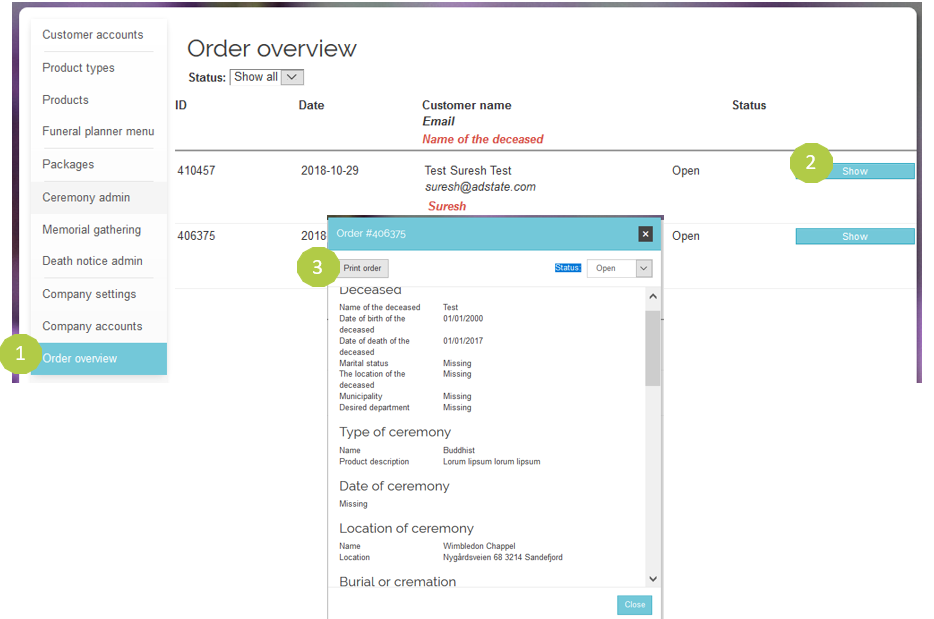Viewport: 934px width, 619px height.
Task: Click the scroll up arrow in order dialog
Action: point(652,297)
